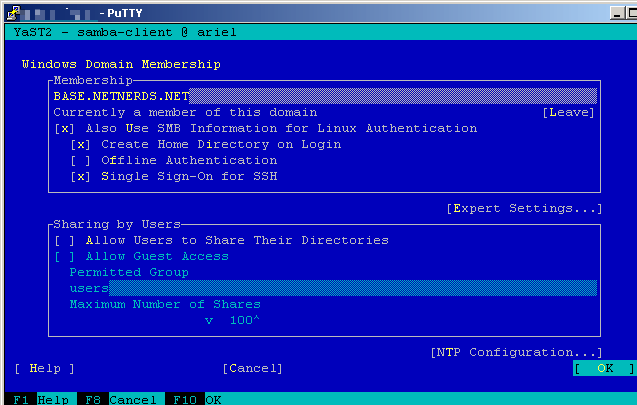Increase Maximum Number of Shares with ^ arrow
Image resolution: width=637 pixels, height=405 pixels.
point(257,320)
